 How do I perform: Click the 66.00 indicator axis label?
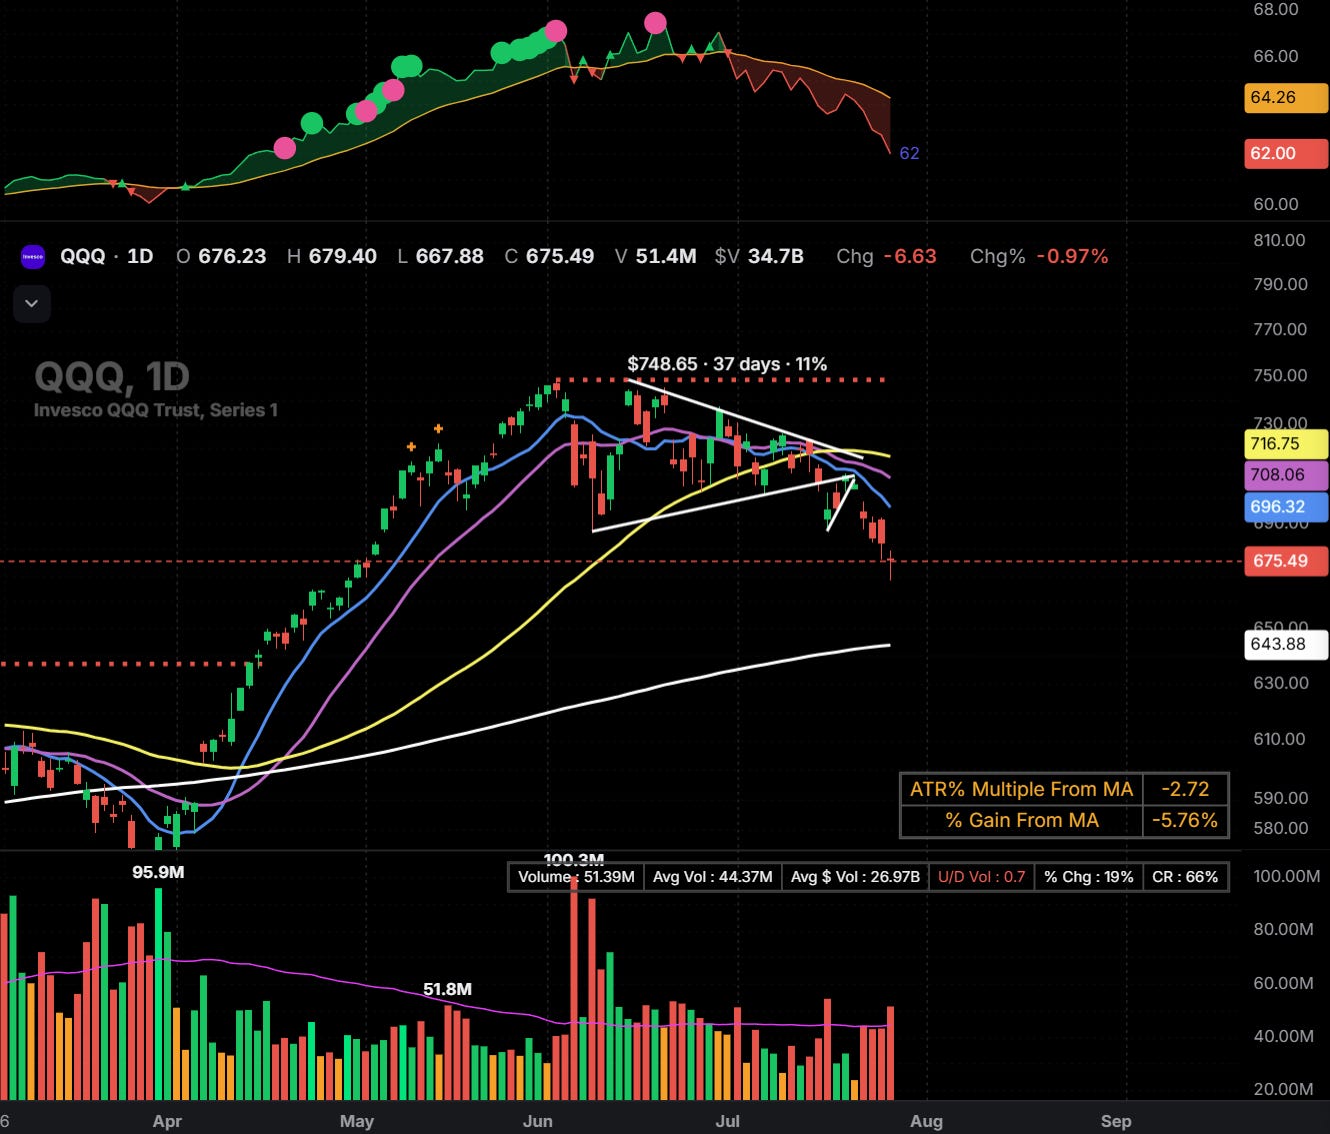1276,56
